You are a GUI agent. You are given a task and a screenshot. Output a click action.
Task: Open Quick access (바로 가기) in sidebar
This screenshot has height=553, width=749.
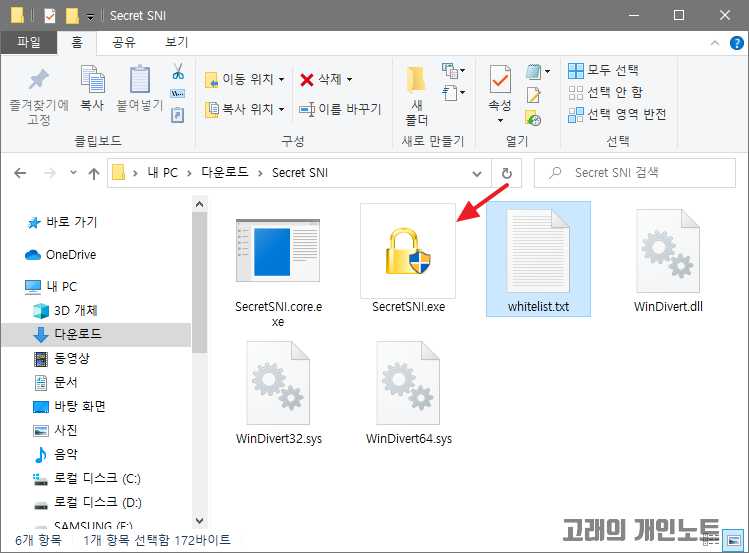point(62,222)
